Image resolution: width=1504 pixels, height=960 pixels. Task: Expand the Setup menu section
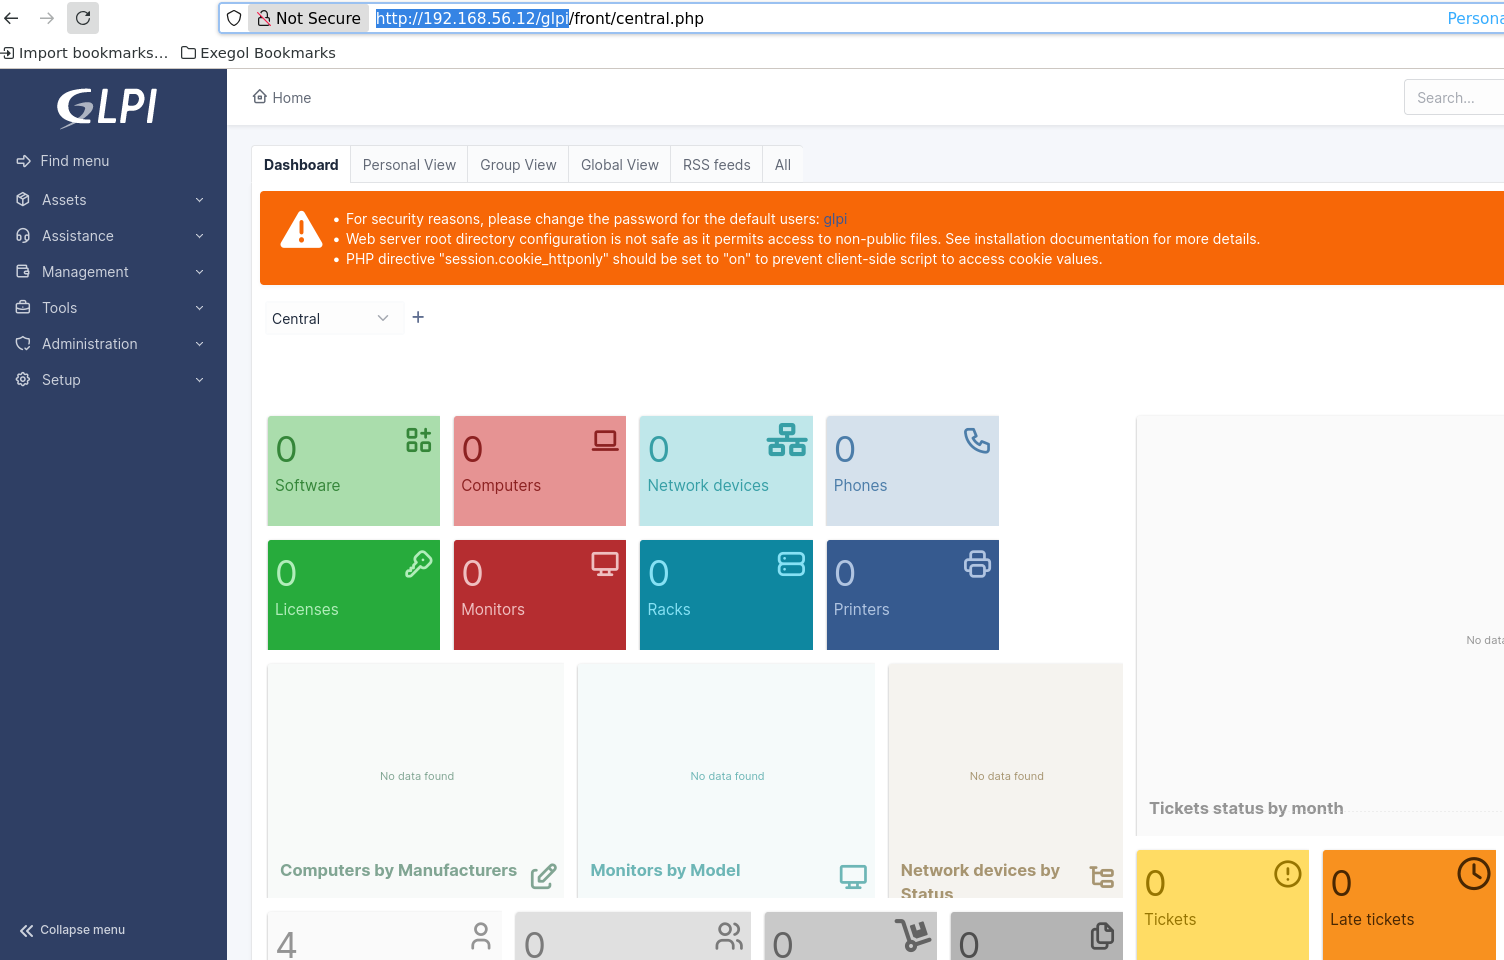(x=110, y=380)
